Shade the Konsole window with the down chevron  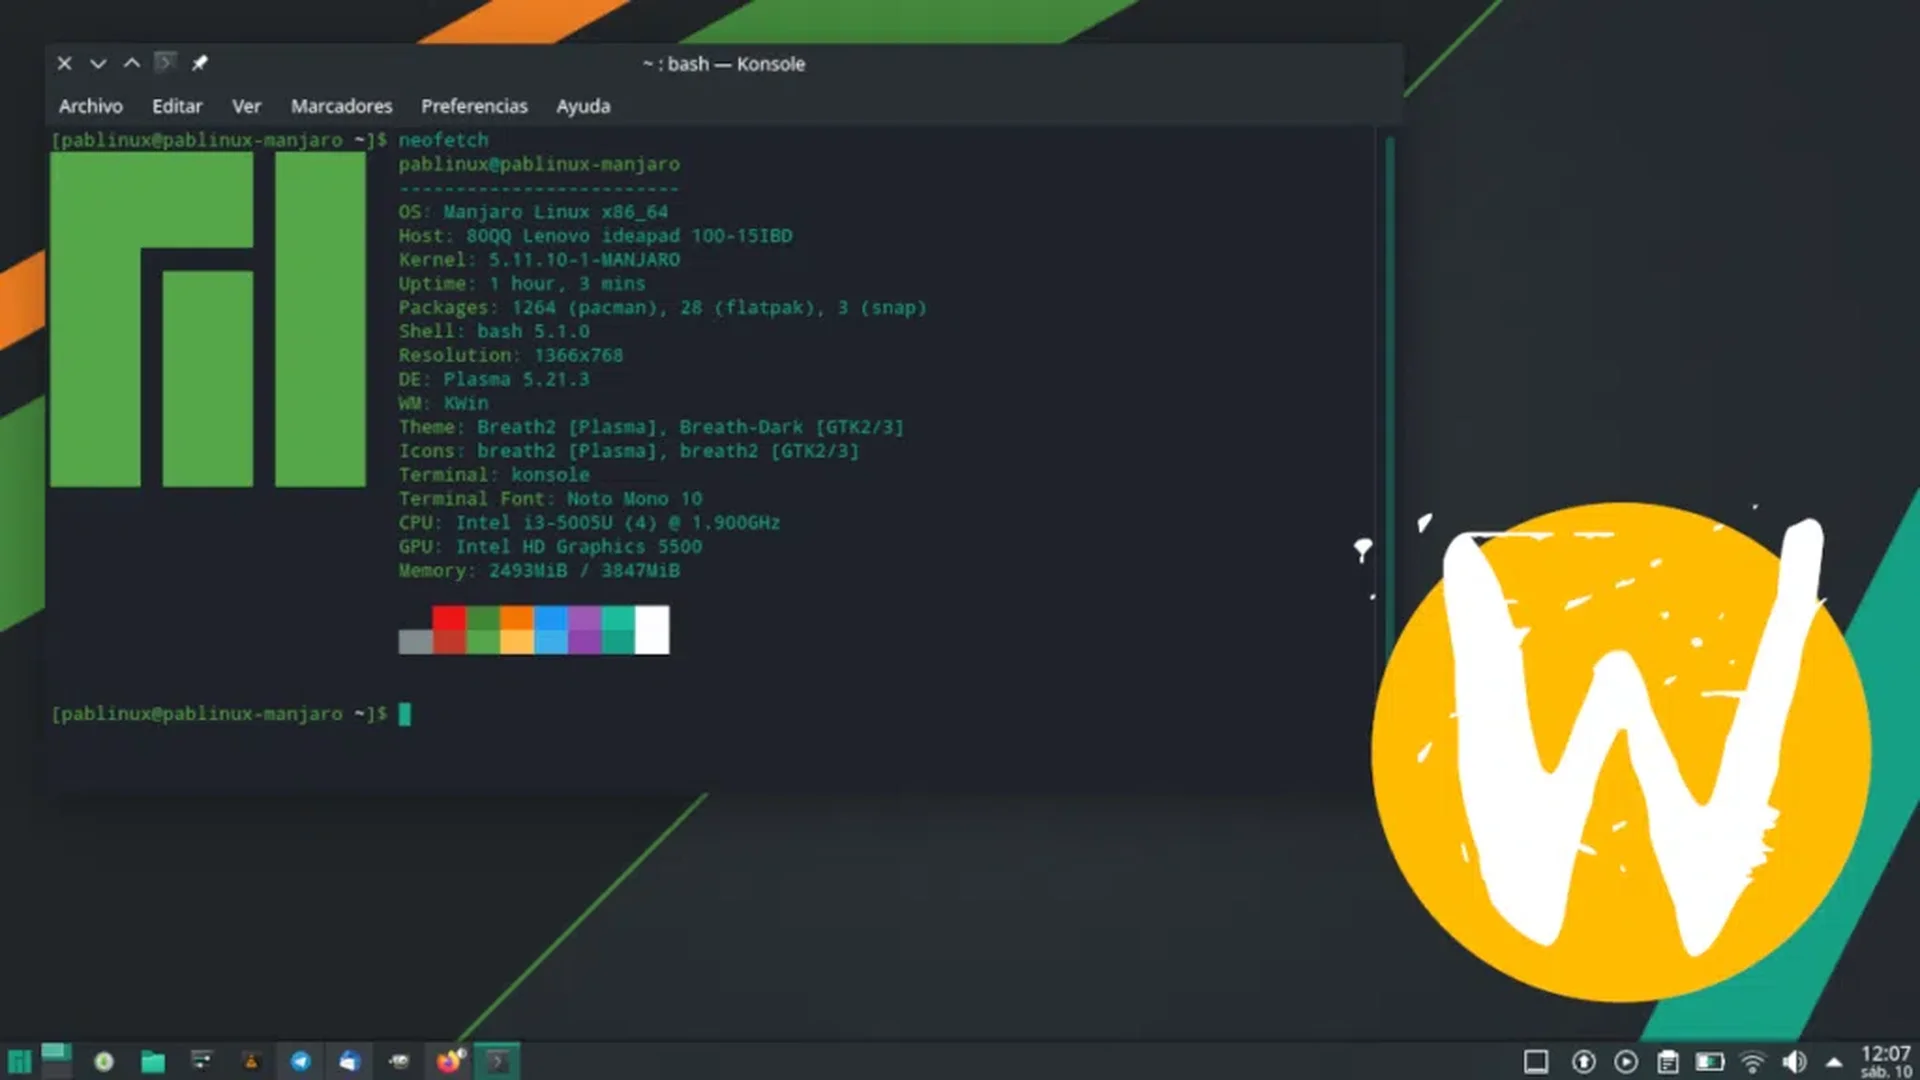97,63
